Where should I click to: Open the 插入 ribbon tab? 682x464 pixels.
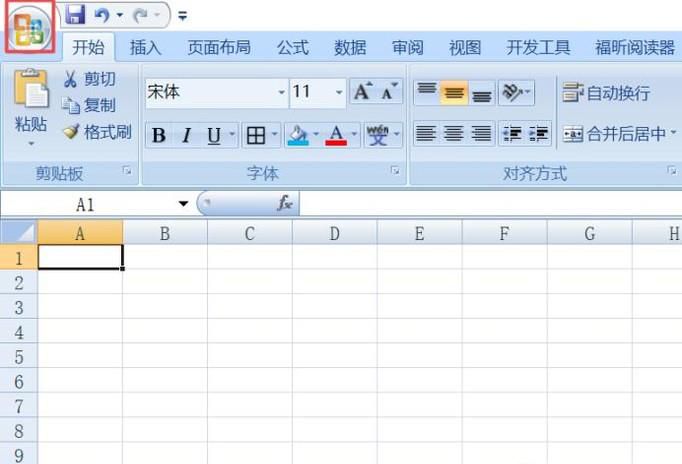pyautogui.click(x=146, y=47)
